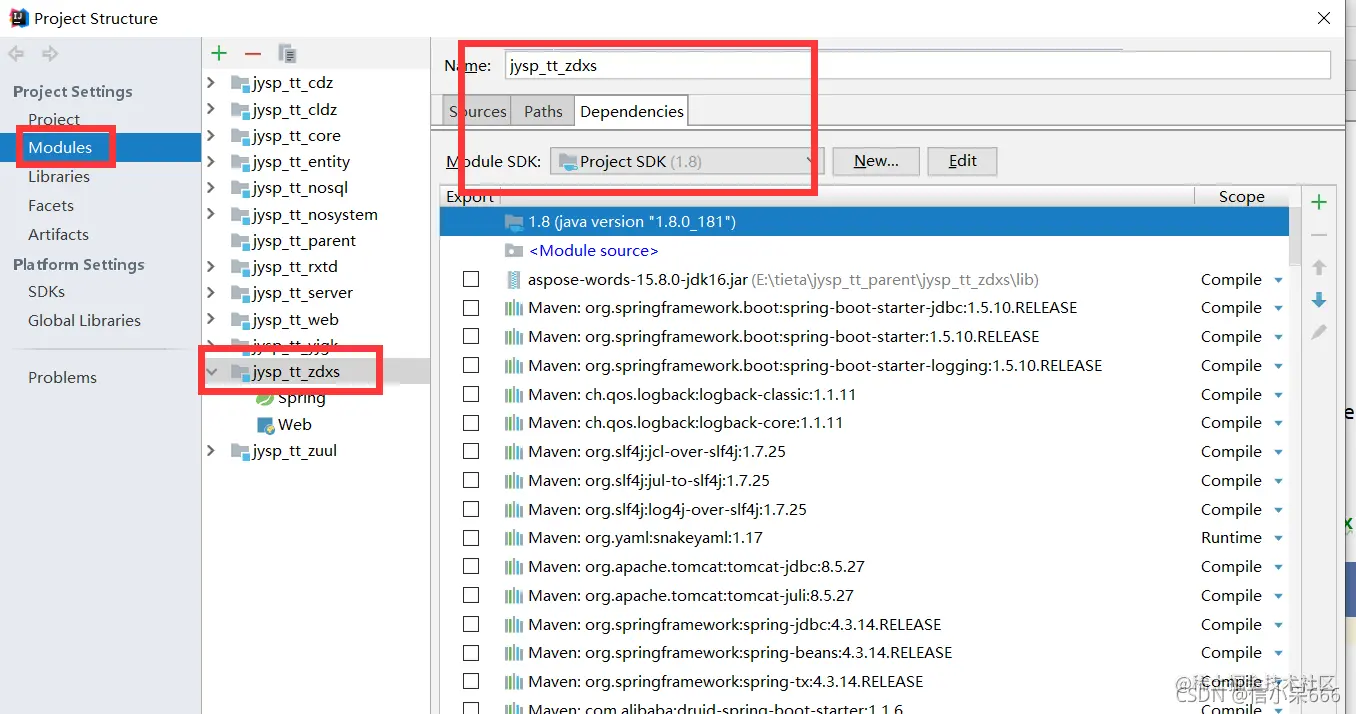Image resolution: width=1356 pixels, height=714 pixels.
Task: Expand the jysp_tt_zuul module
Action: (x=211, y=451)
